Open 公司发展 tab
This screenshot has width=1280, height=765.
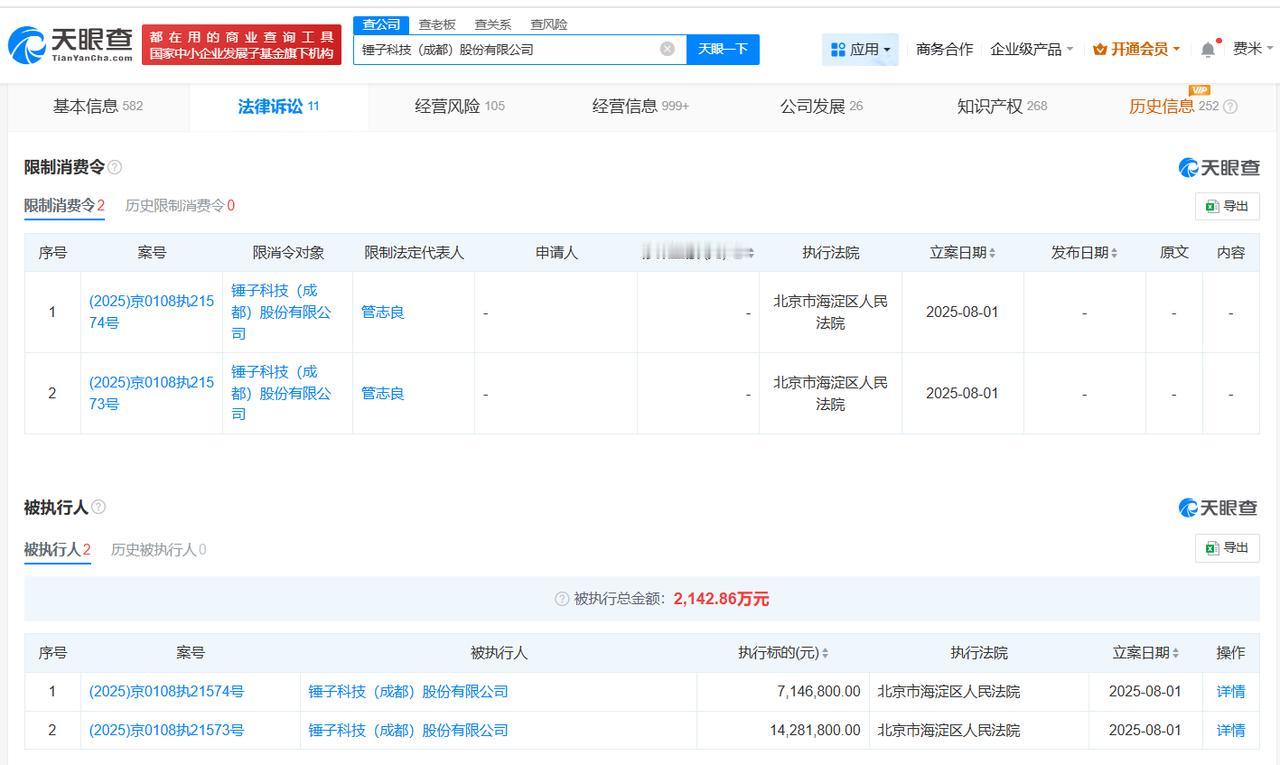point(822,106)
